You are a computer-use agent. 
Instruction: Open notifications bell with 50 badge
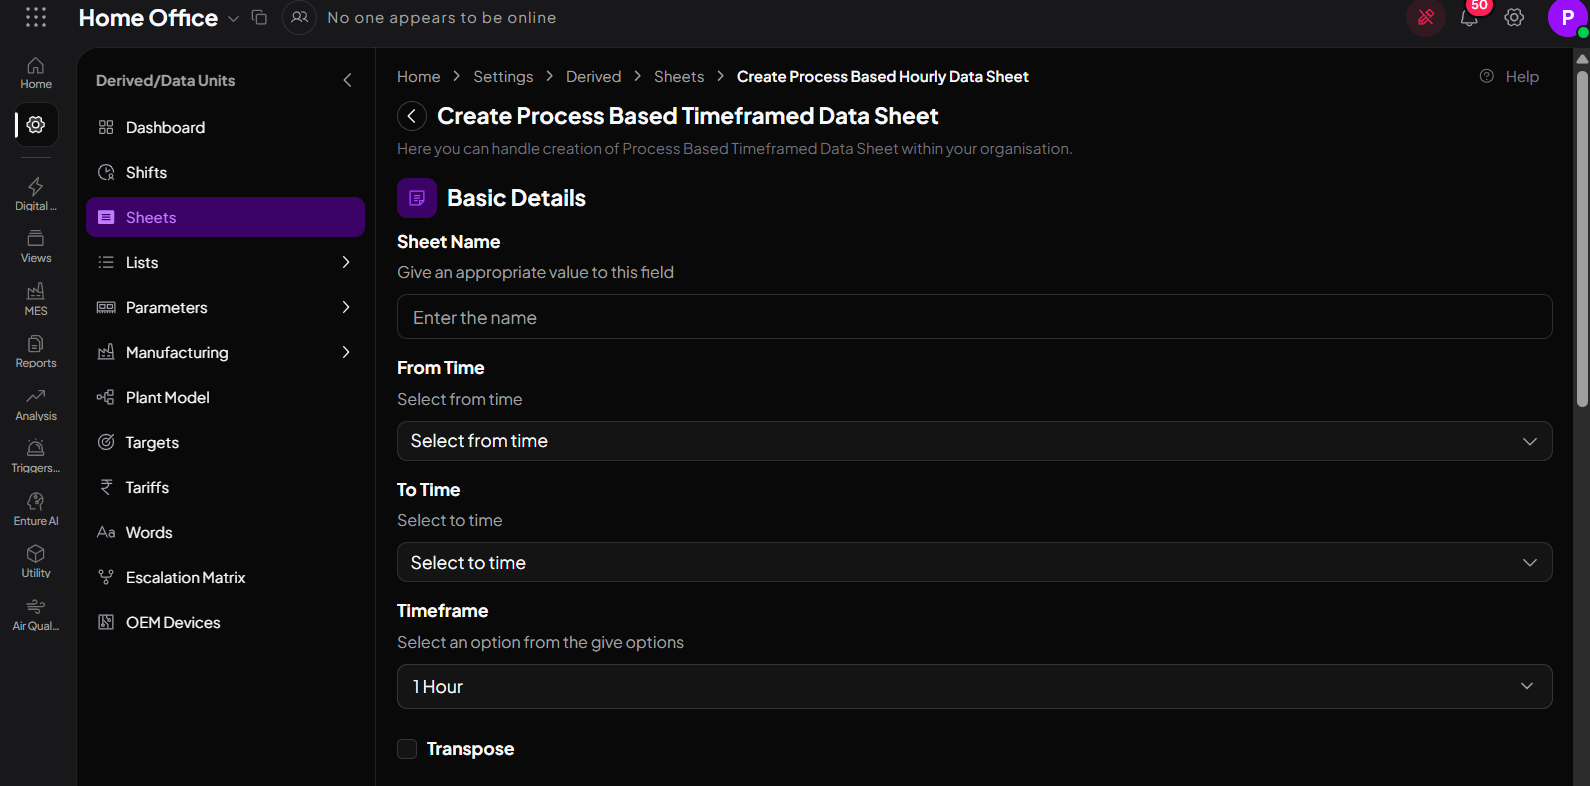(1469, 18)
